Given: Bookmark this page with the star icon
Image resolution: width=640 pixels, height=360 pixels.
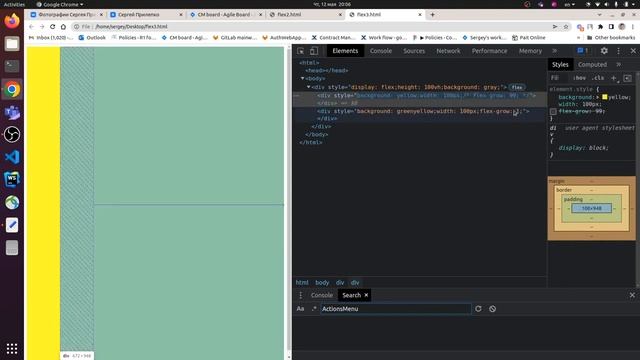Looking at the screenshot, I should tap(566, 27).
